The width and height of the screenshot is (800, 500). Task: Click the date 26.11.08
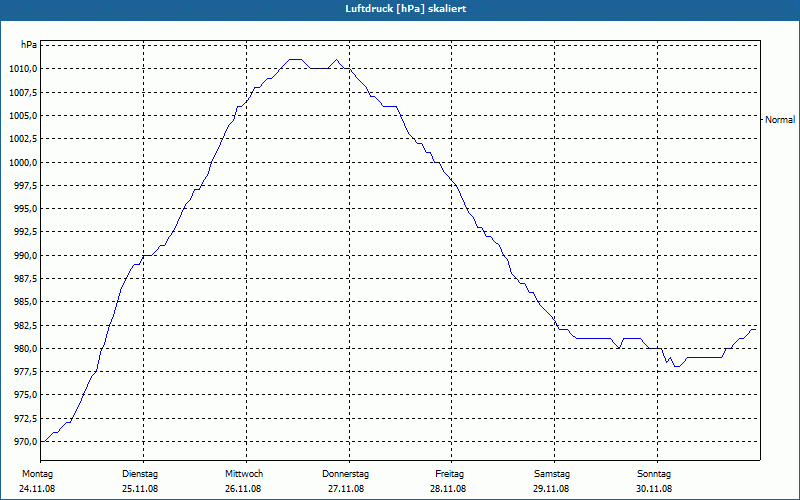point(243,489)
